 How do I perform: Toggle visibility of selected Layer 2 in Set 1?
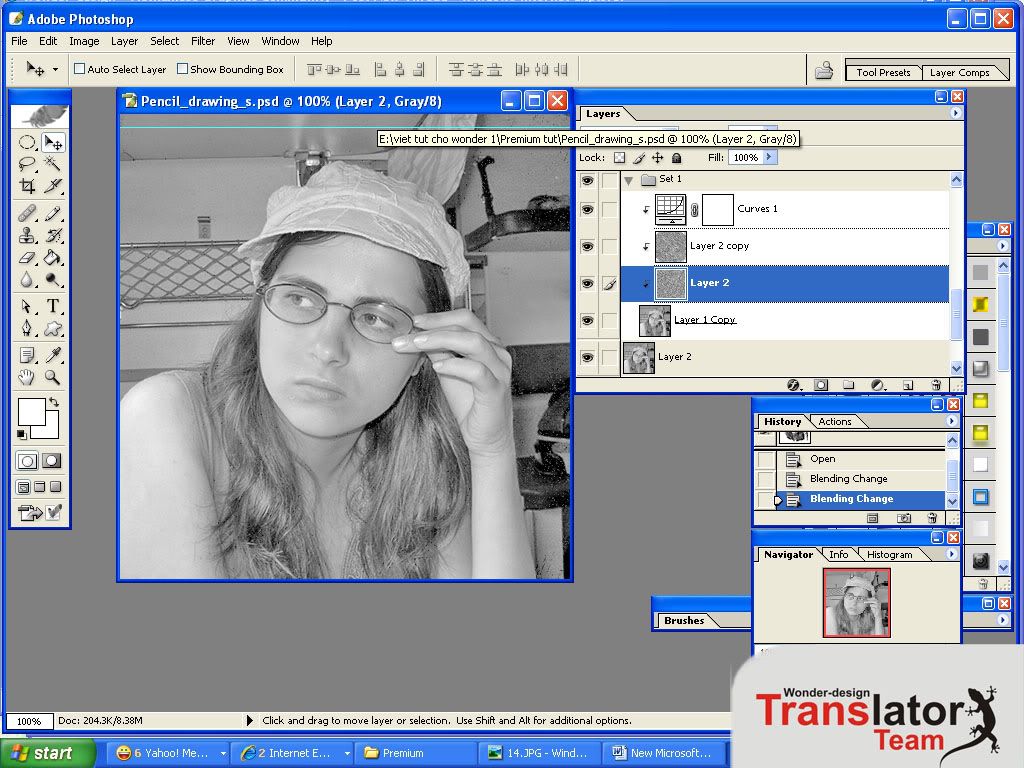(x=587, y=283)
